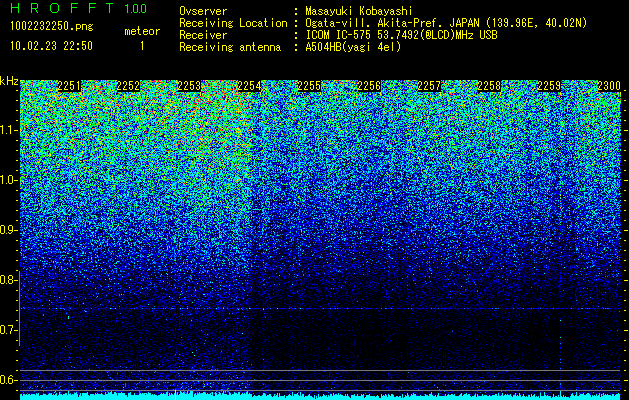Click the meteor count value 1
The width and height of the screenshot is (629, 400).
click(142, 46)
